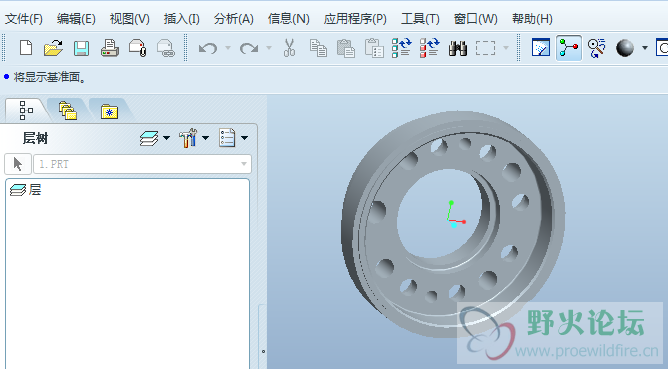The height and width of the screenshot is (369, 668).
Task: Open the 编辑(E) menu
Action: (76, 19)
